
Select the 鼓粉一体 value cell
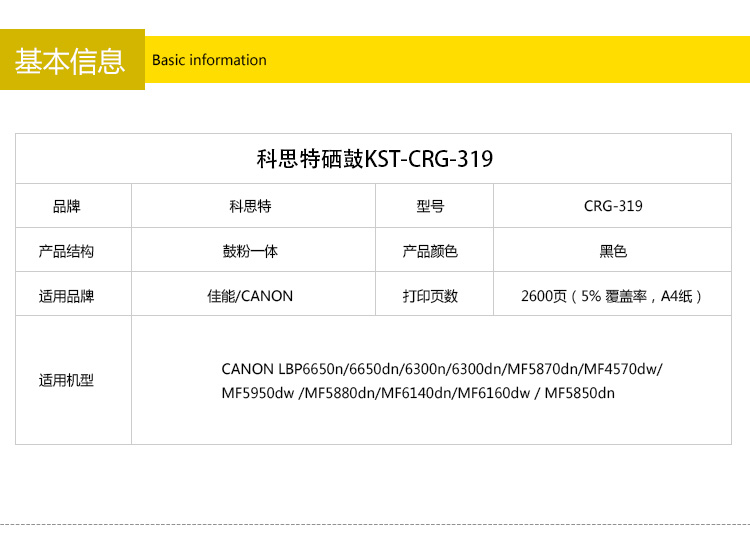tap(250, 251)
